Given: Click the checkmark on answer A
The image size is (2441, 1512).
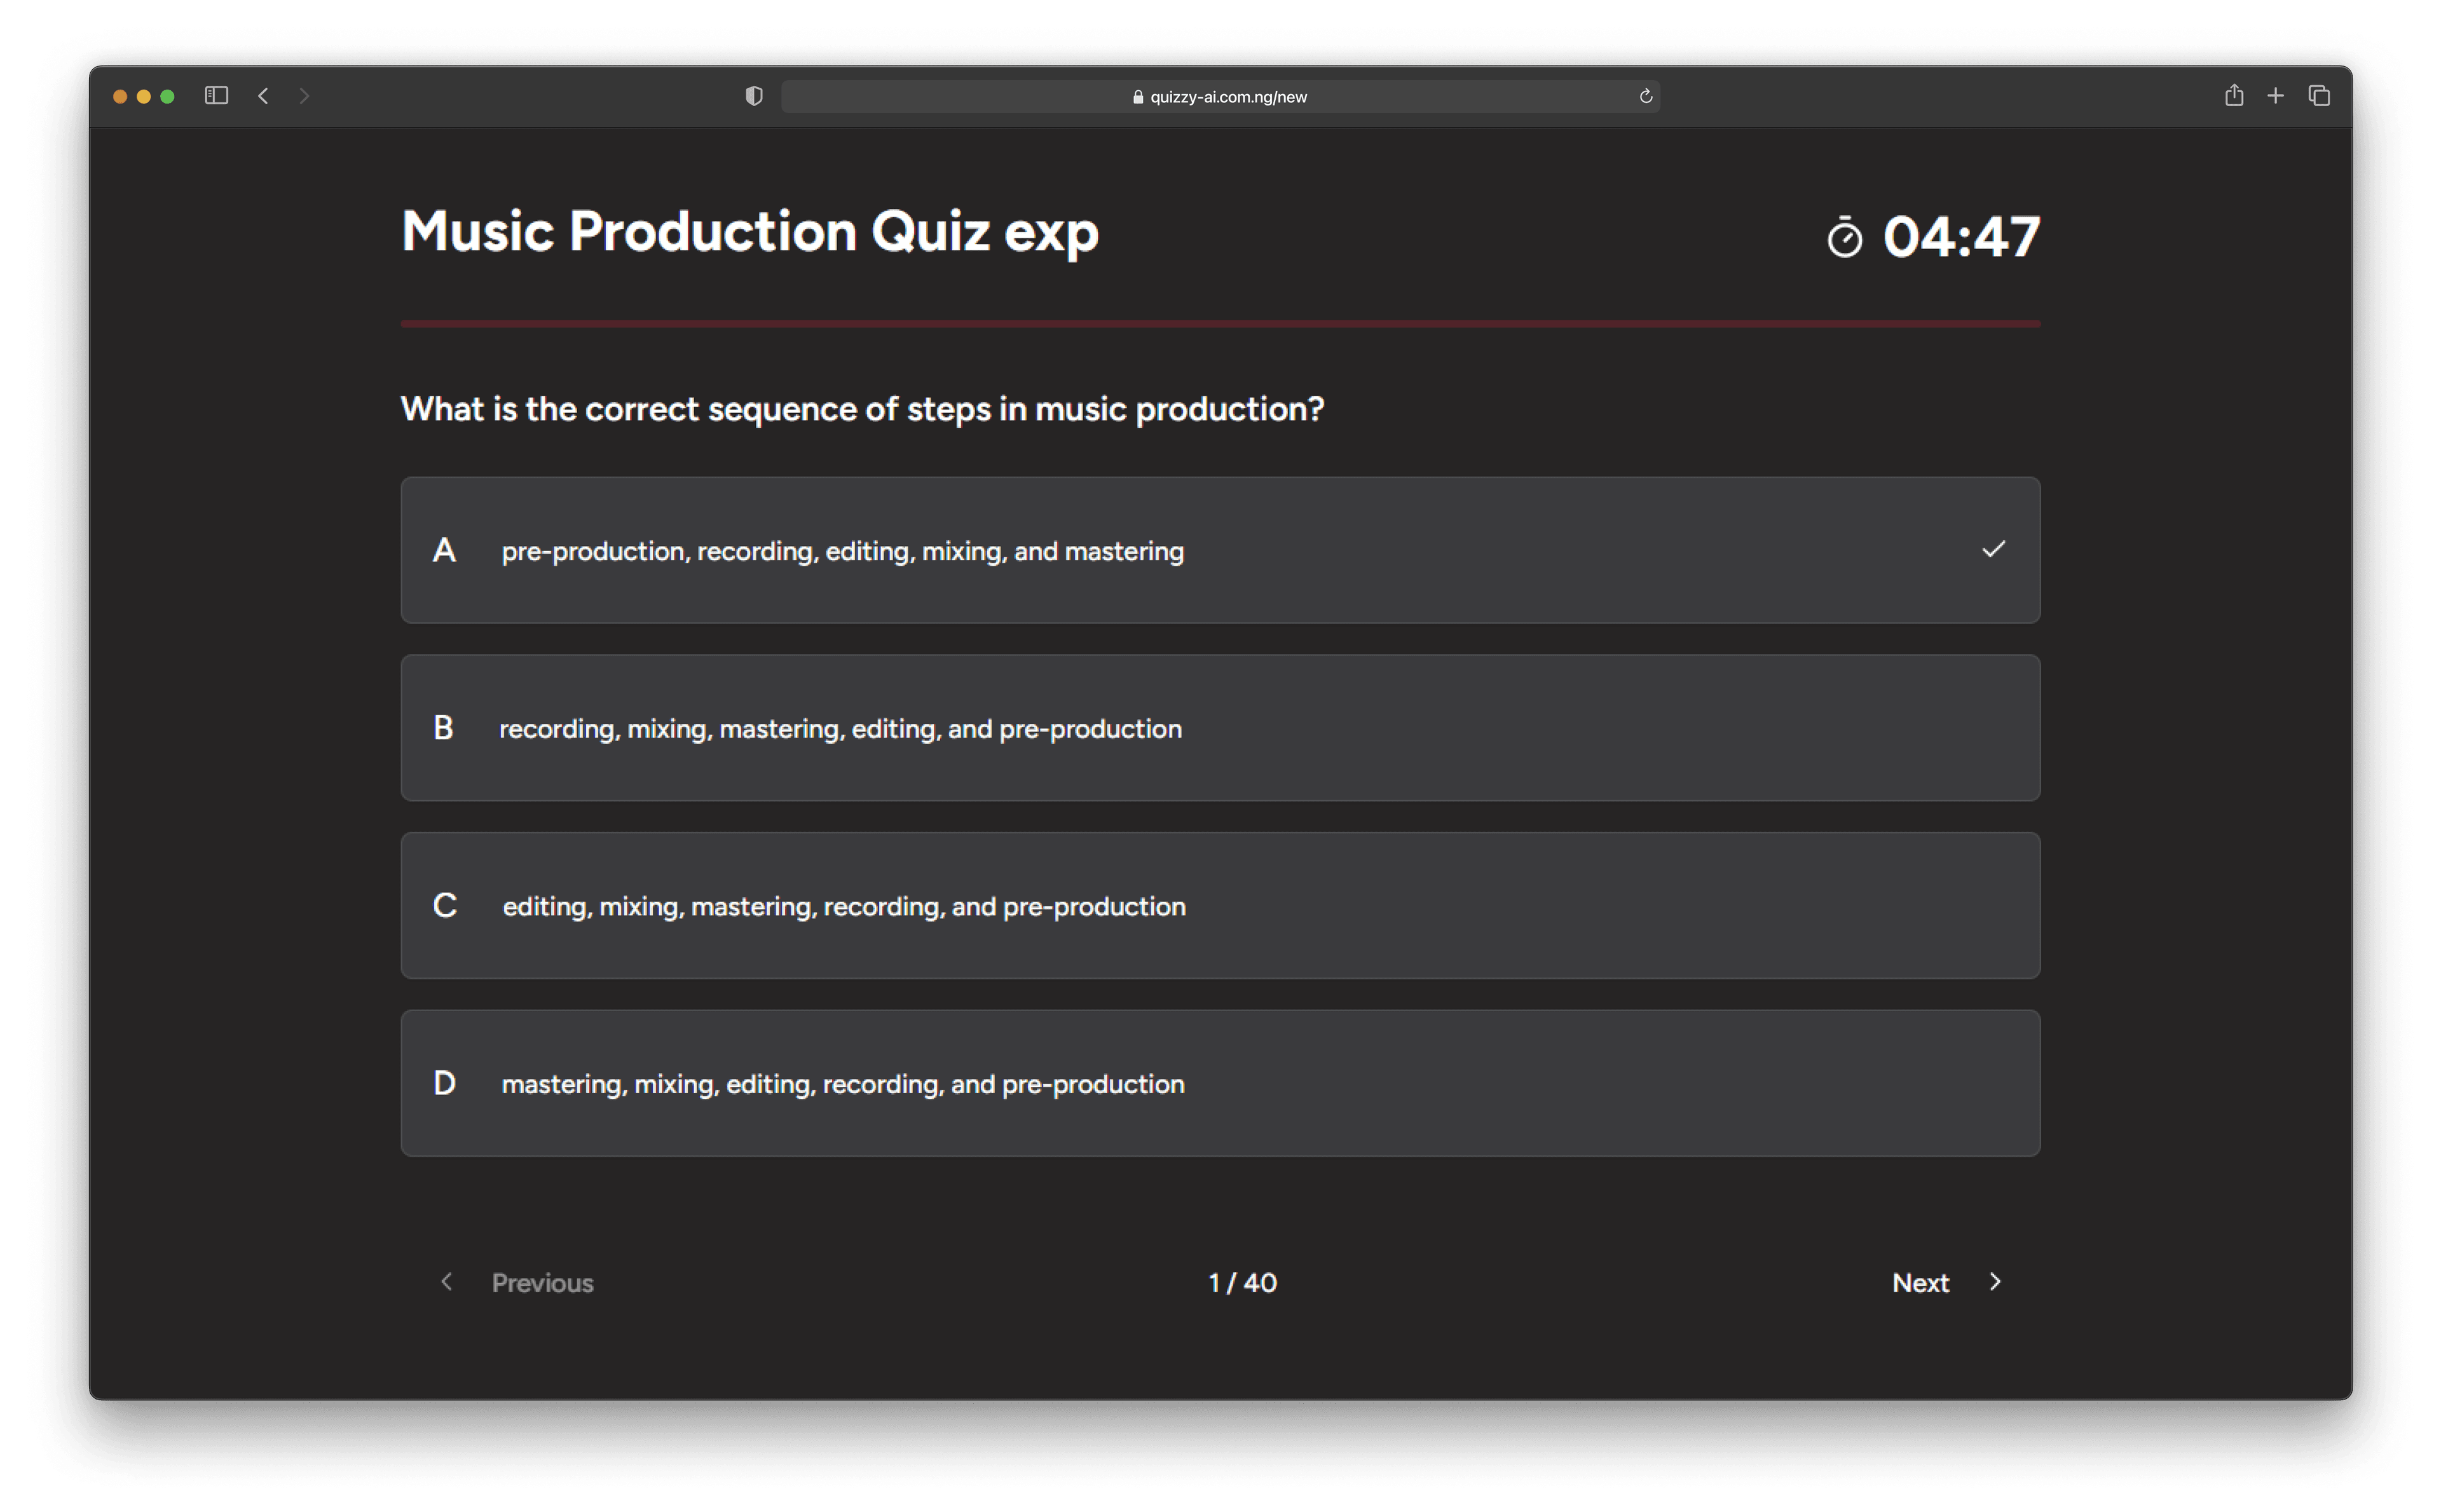Looking at the screenshot, I should (x=1993, y=549).
